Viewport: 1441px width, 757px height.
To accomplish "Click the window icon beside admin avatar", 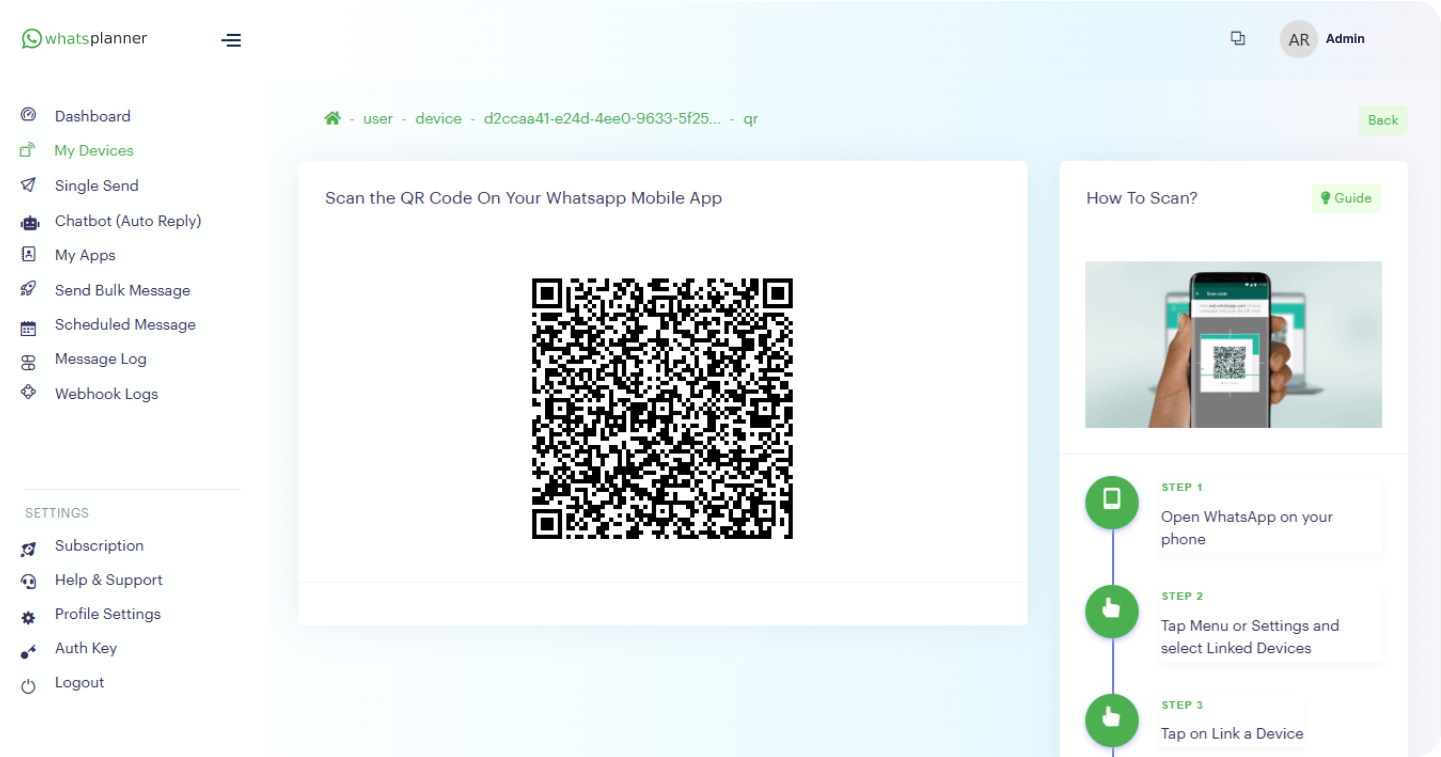I will pyautogui.click(x=1237, y=39).
